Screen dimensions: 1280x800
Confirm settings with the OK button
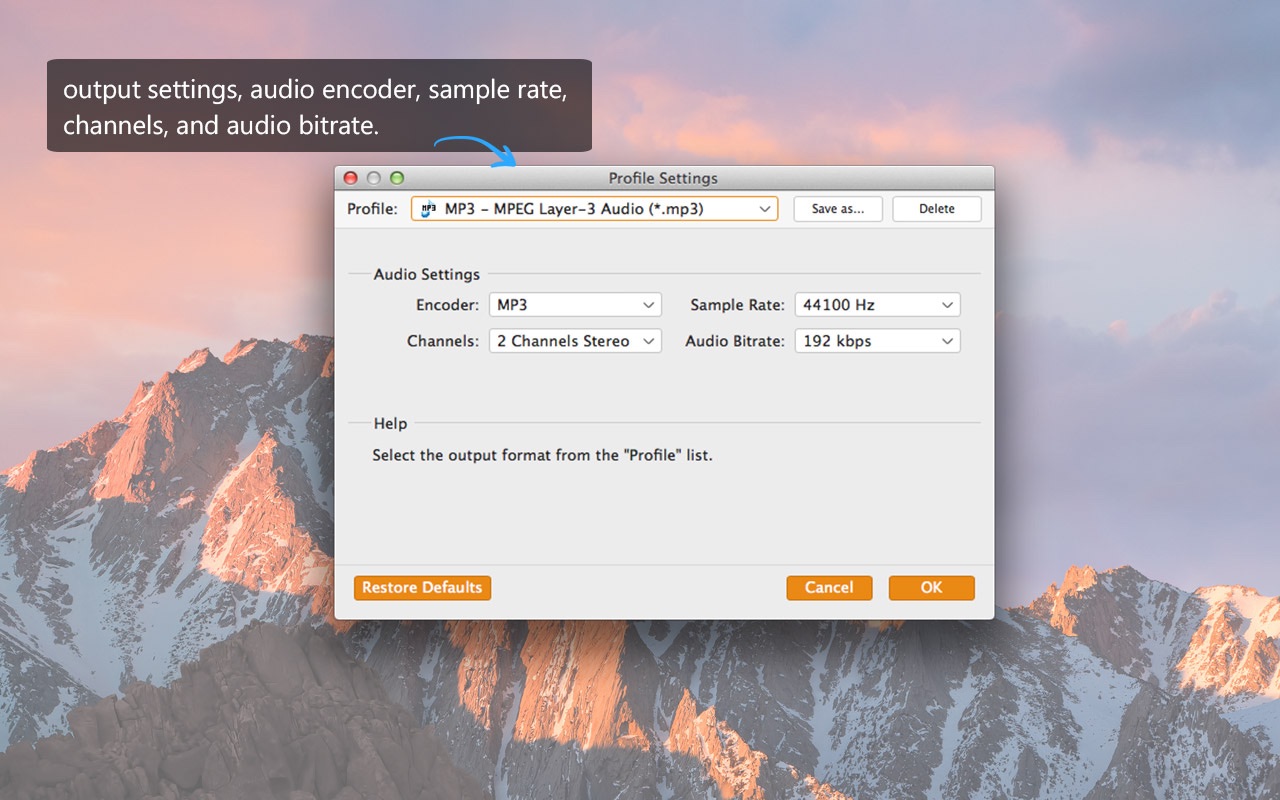(x=931, y=588)
